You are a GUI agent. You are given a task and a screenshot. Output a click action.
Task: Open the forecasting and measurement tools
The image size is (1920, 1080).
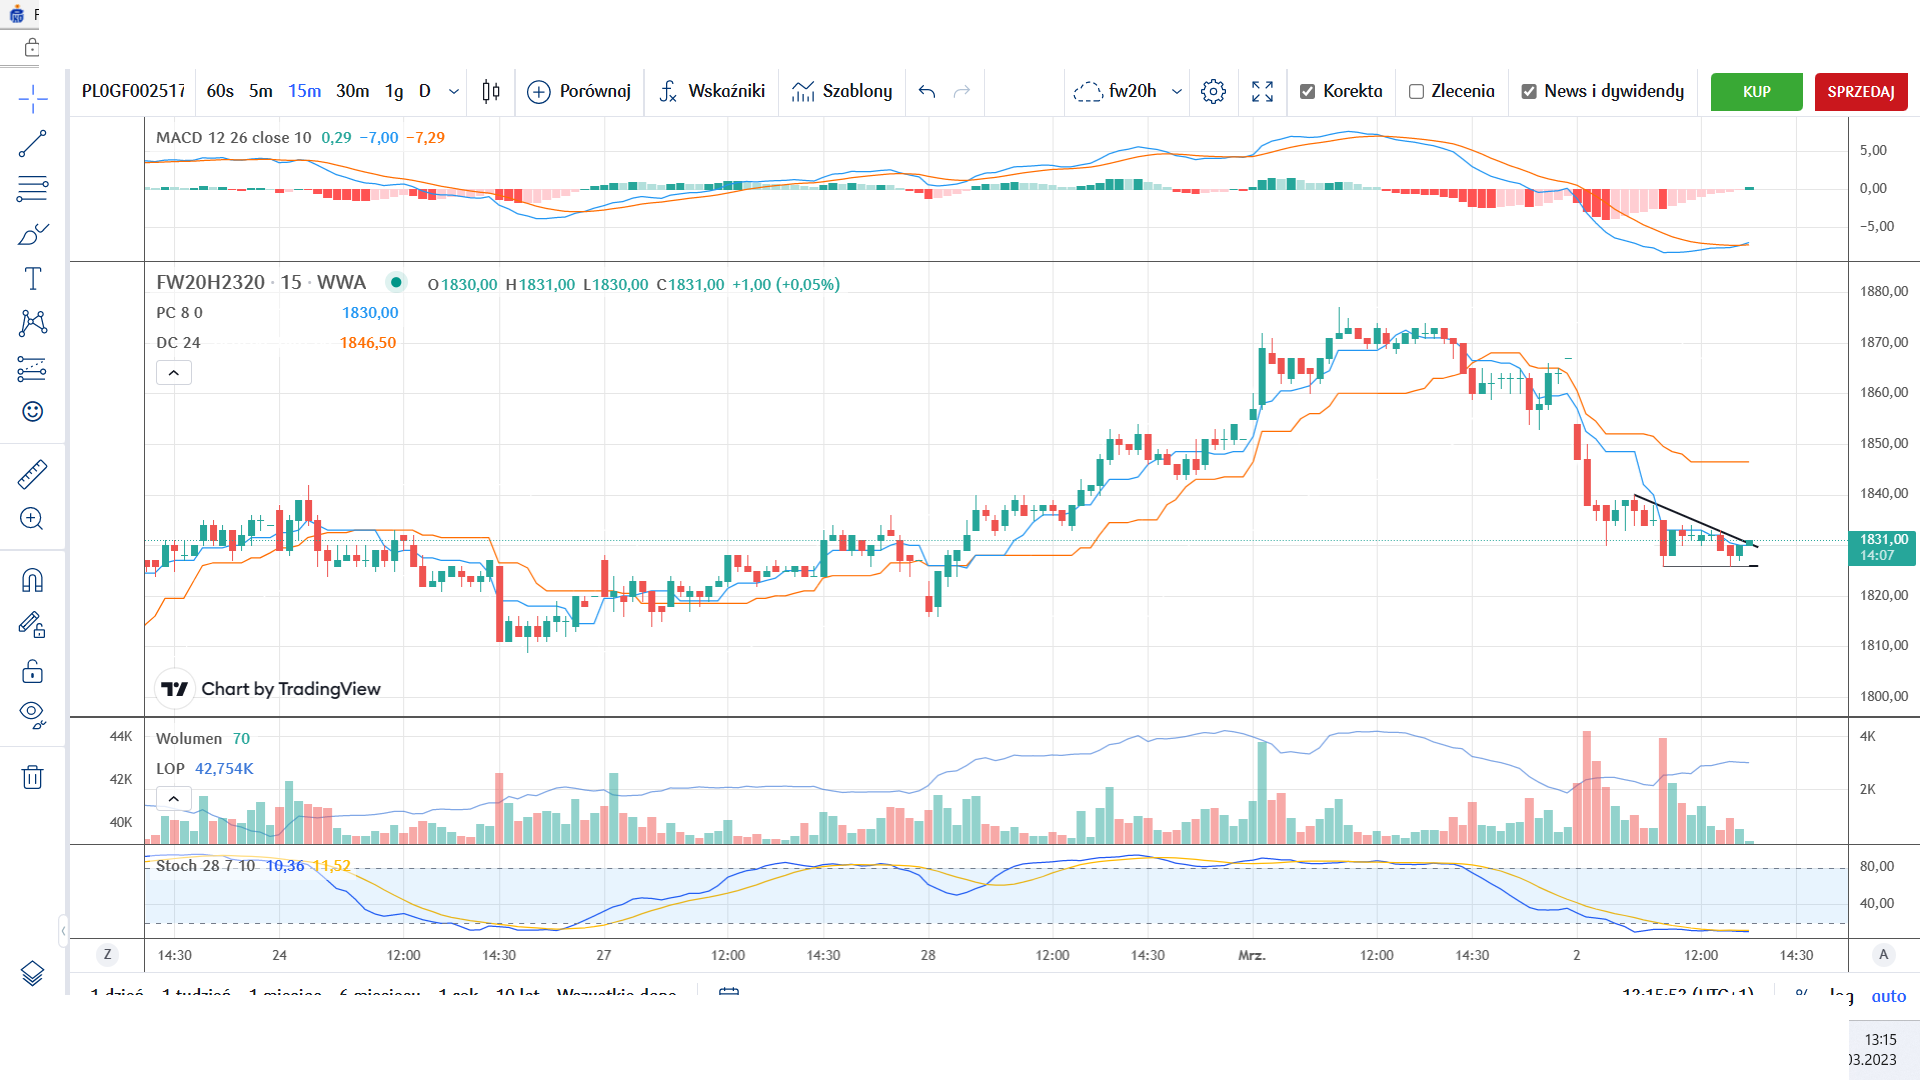click(x=32, y=368)
